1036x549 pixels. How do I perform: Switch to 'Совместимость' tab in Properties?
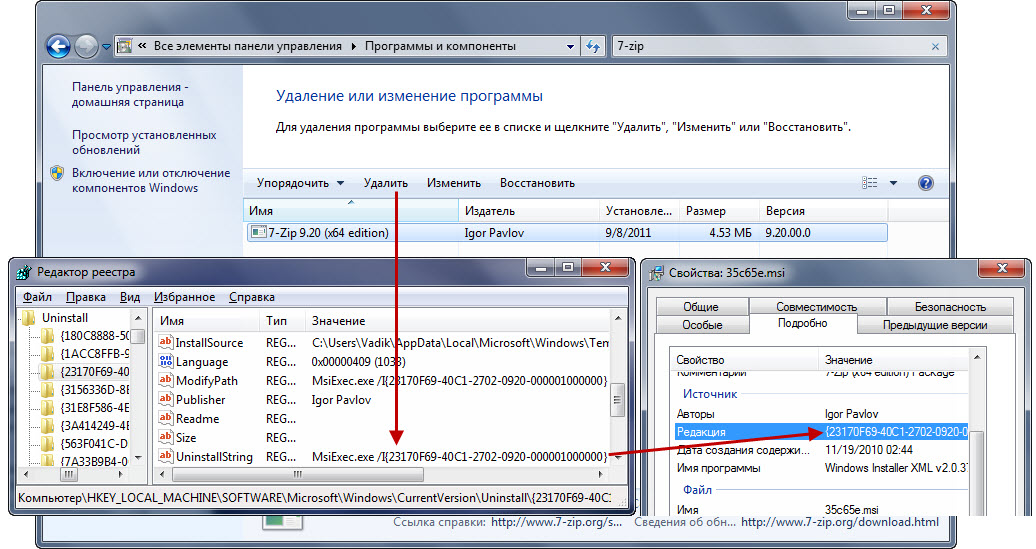coord(817,307)
